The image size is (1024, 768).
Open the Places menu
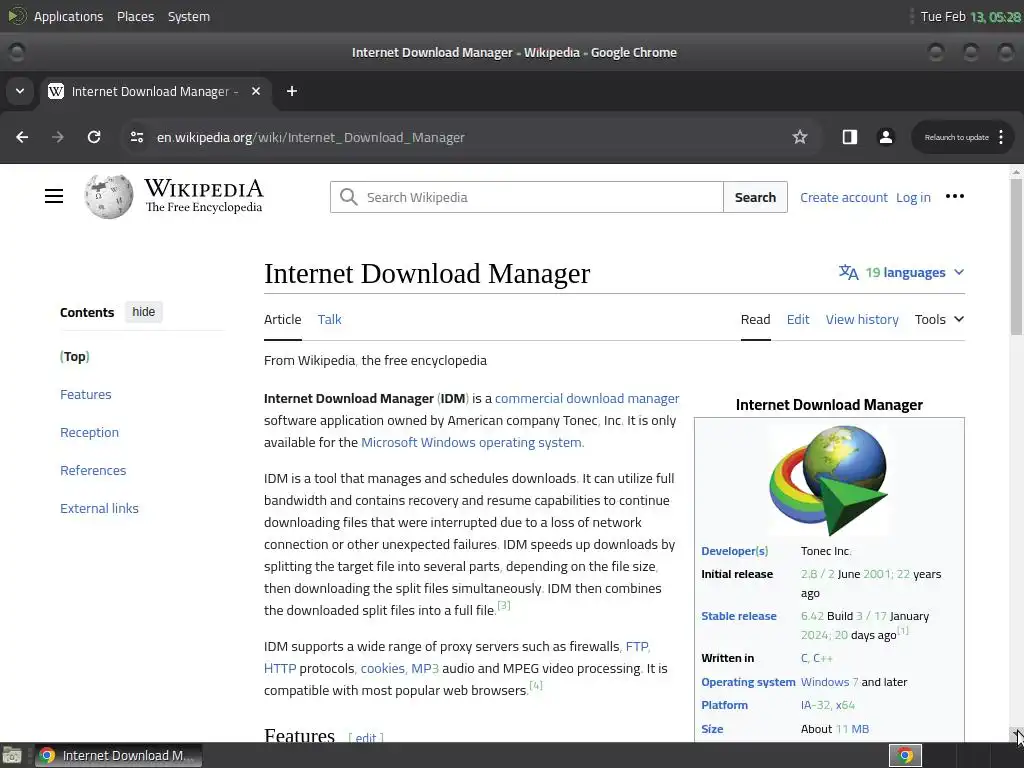[135, 16]
